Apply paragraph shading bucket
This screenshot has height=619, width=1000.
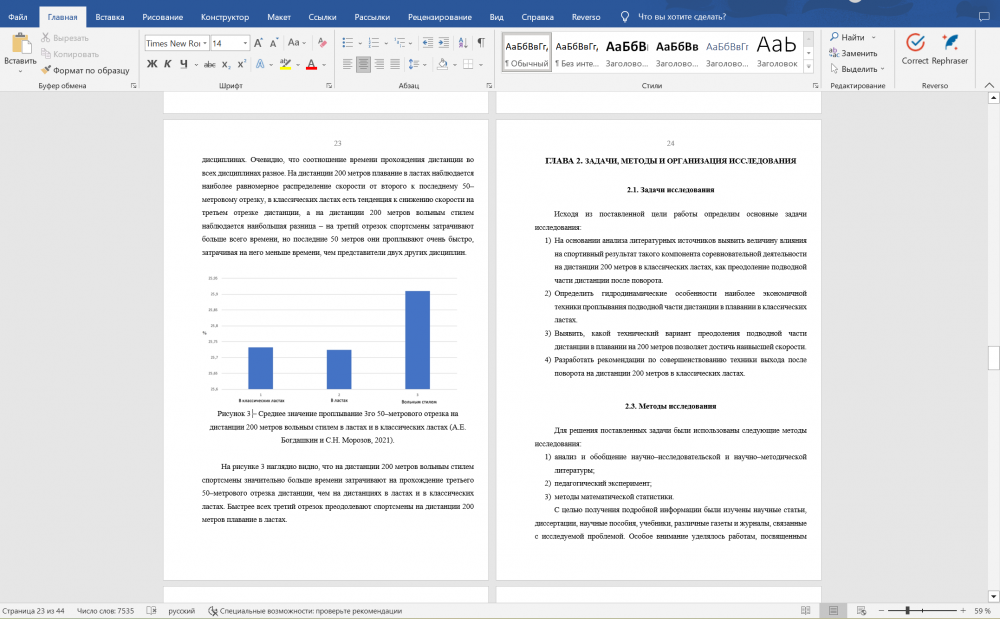pyautogui.click(x=442, y=64)
